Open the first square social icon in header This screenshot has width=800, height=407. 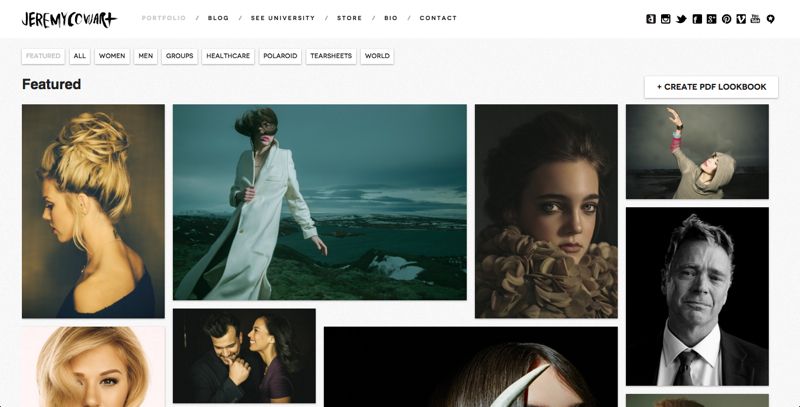pos(651,19)
